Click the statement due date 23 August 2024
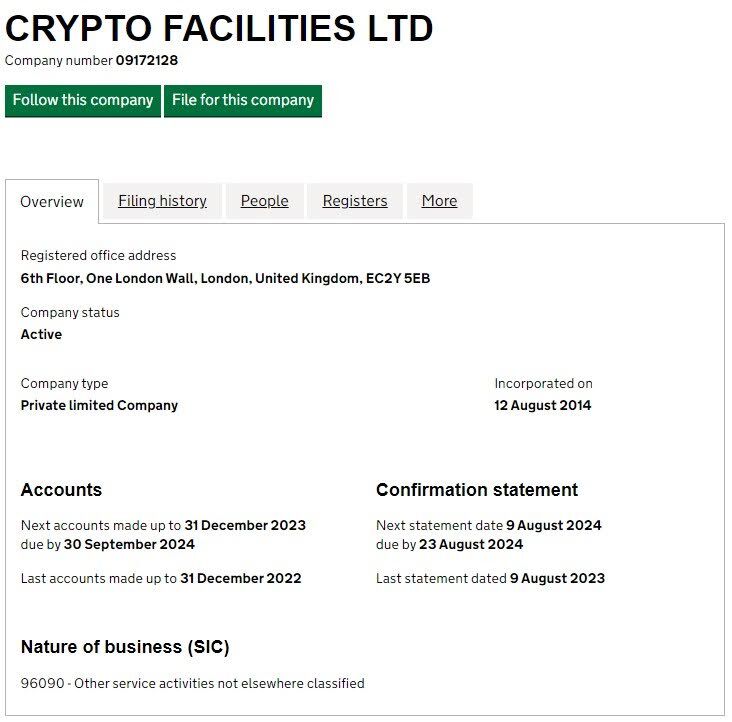 [471, 545]
